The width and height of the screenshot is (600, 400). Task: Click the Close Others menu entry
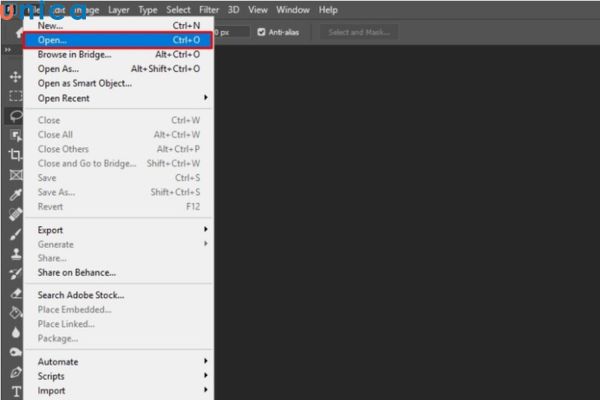click(x=118, y=149)
